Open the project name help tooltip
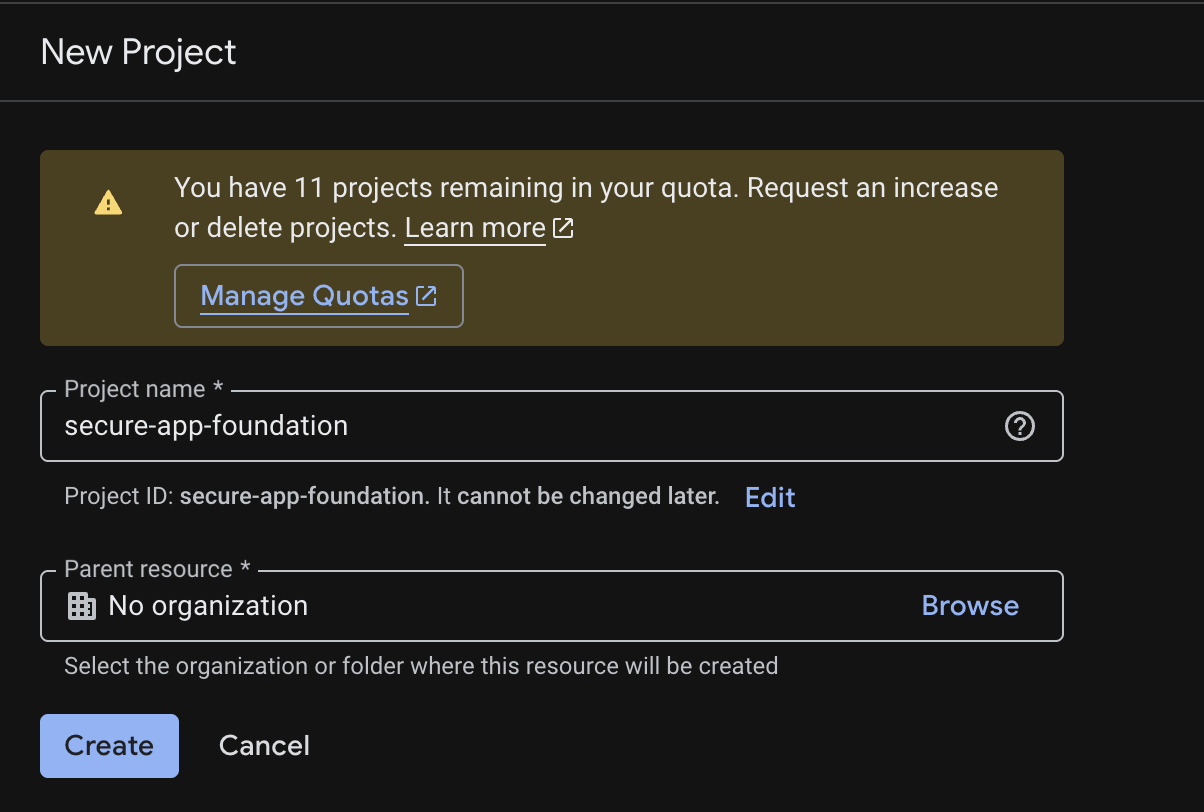Screen dimensions: 1204x812 [x=1019, y=426]
